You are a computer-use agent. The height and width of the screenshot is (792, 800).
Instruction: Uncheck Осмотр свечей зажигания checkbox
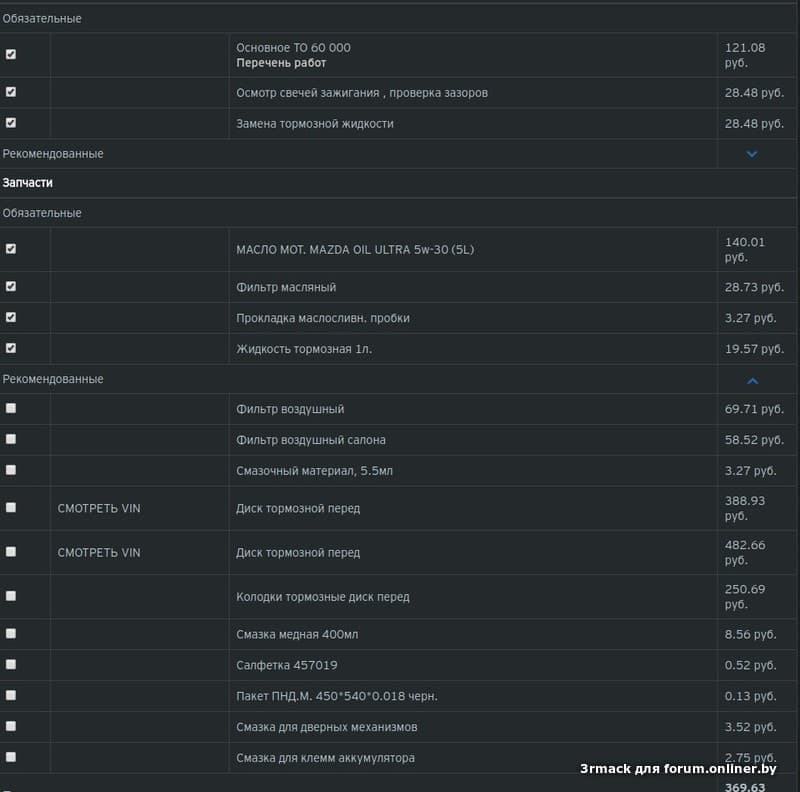pos(11,92)
